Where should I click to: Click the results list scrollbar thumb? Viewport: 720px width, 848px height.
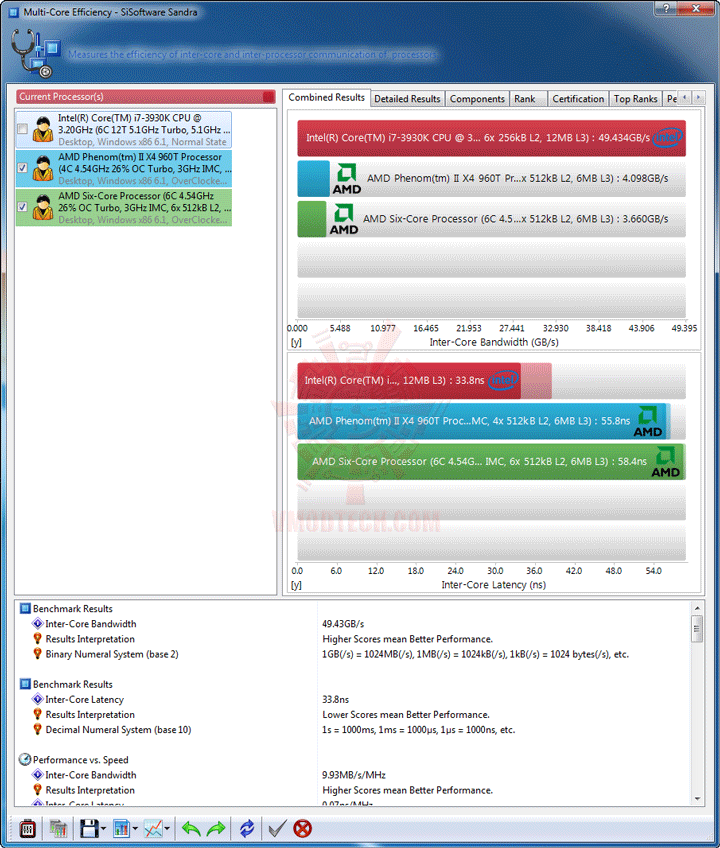click(x=697, y=628)
